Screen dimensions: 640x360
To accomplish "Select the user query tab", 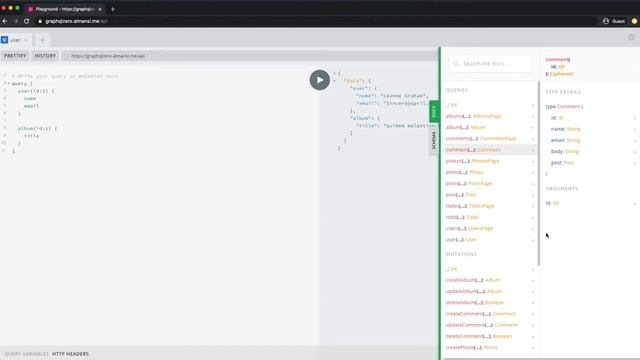I will tap(16, 40).
